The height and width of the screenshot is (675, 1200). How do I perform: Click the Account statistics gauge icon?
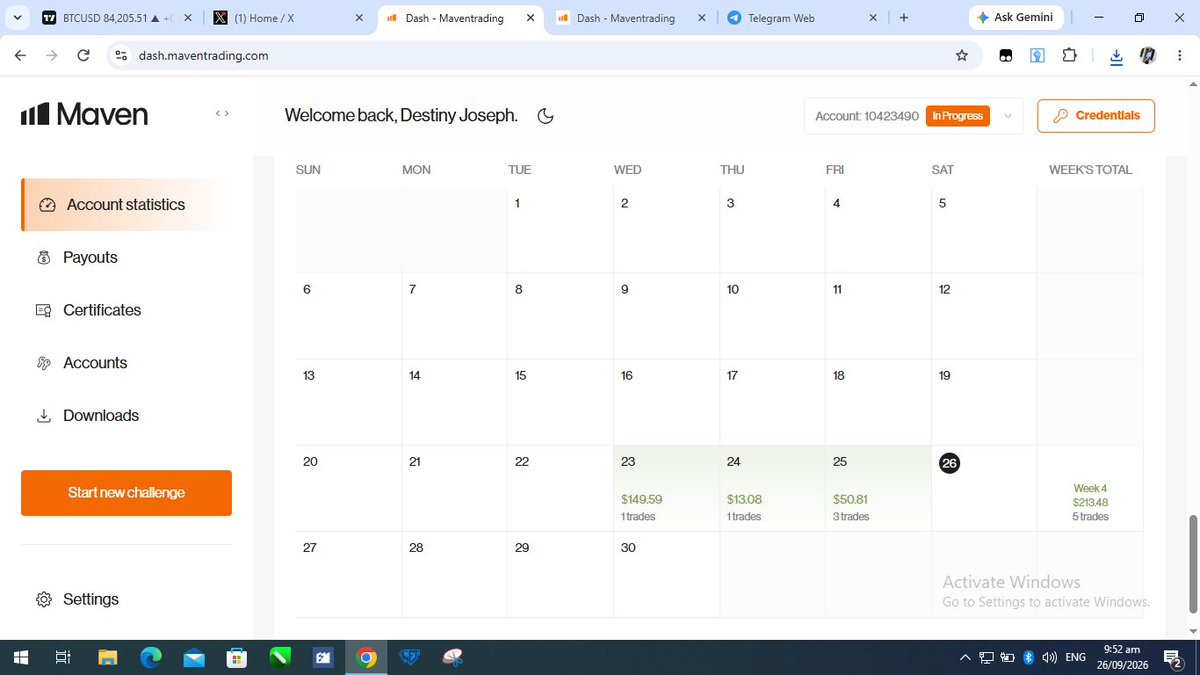47,205
